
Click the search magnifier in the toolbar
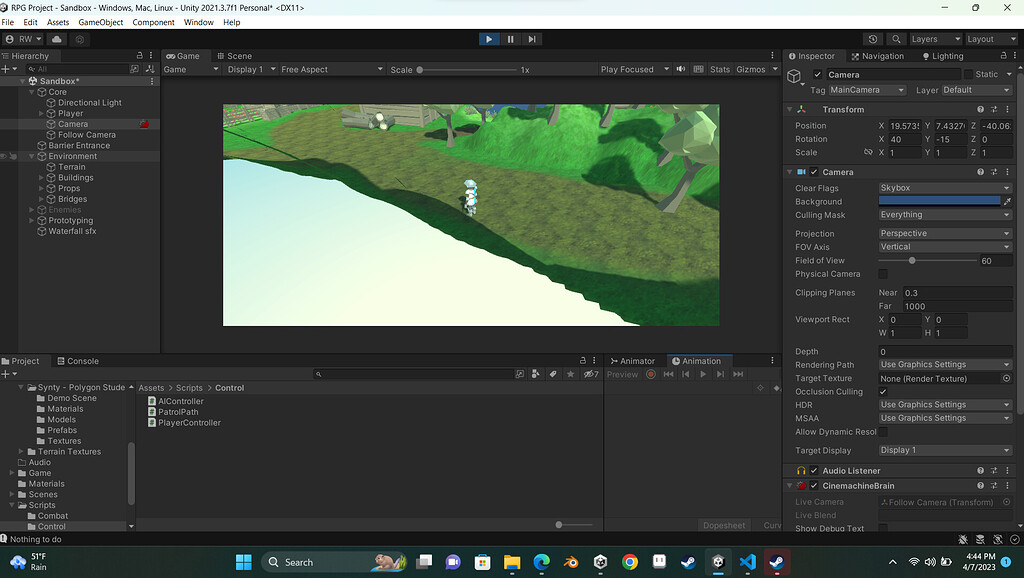coord(896,39)
